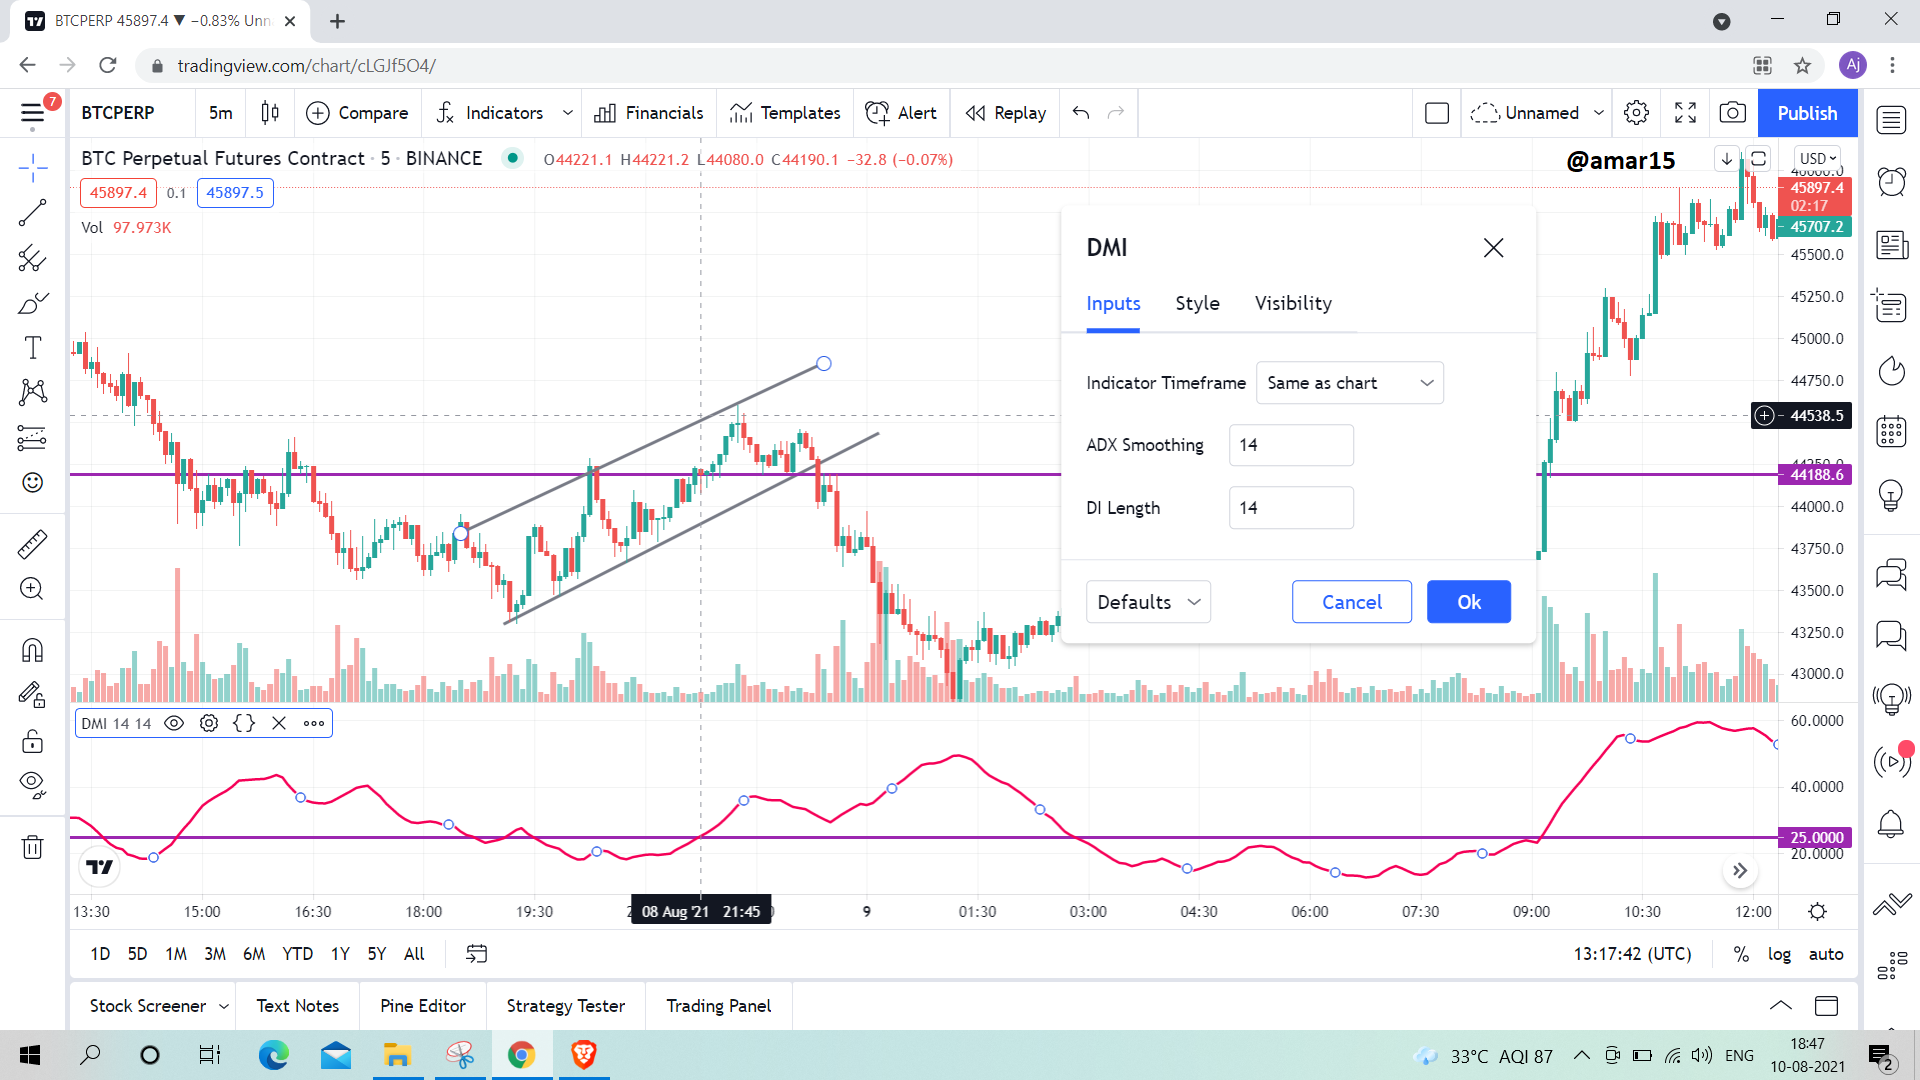Toggle magnet mode in left toolbar
Viewport: 1920px width, 1080px height.
click(32, 651)
